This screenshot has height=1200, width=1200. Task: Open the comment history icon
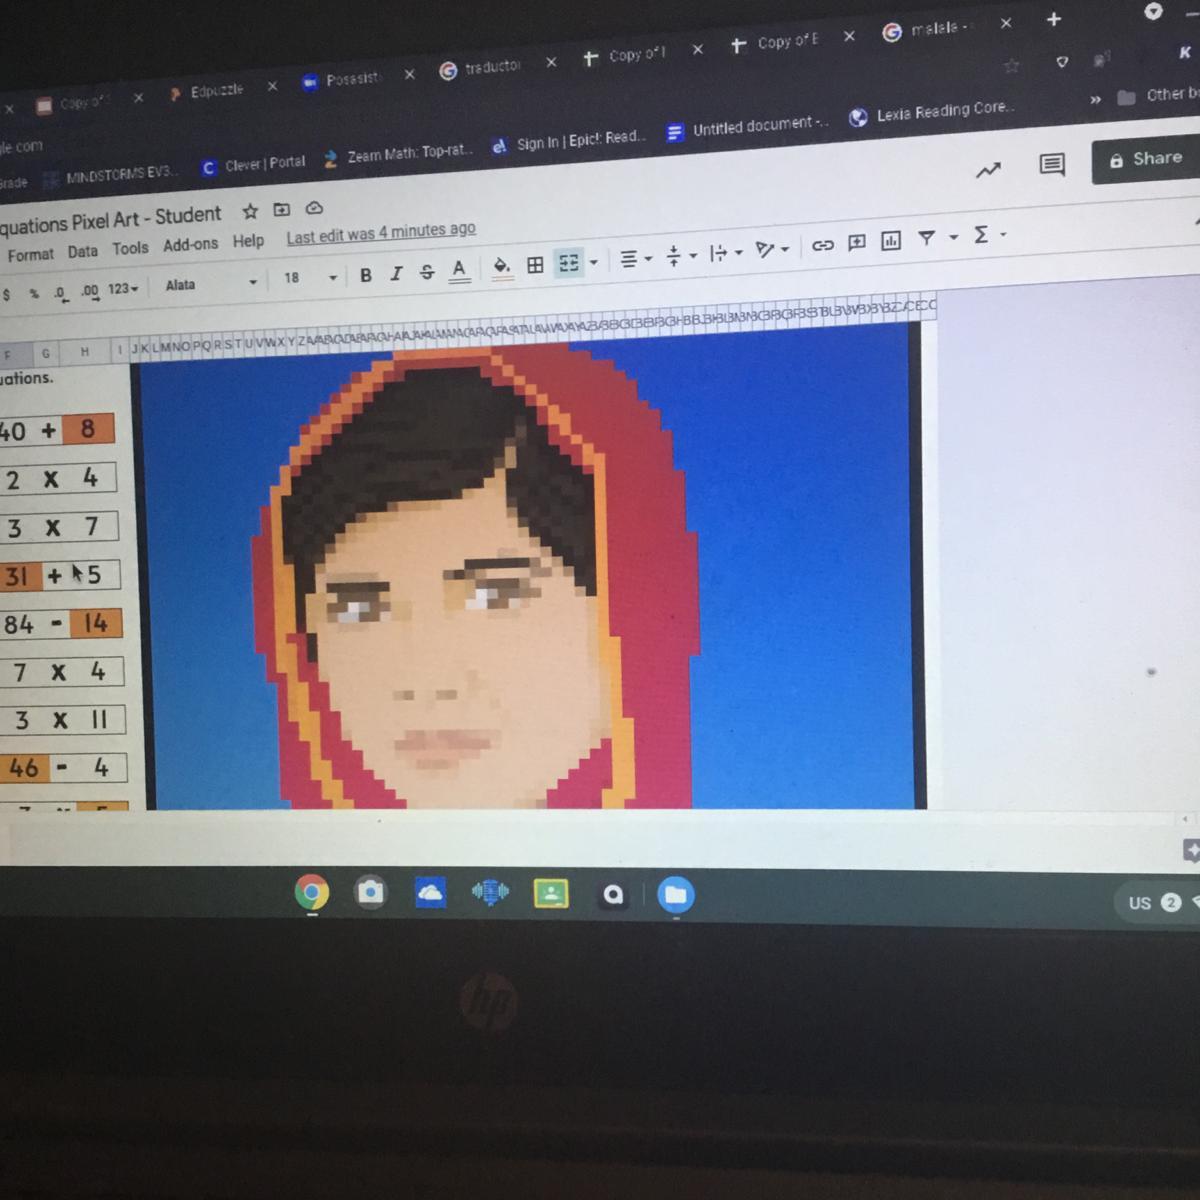(1052, 165)
